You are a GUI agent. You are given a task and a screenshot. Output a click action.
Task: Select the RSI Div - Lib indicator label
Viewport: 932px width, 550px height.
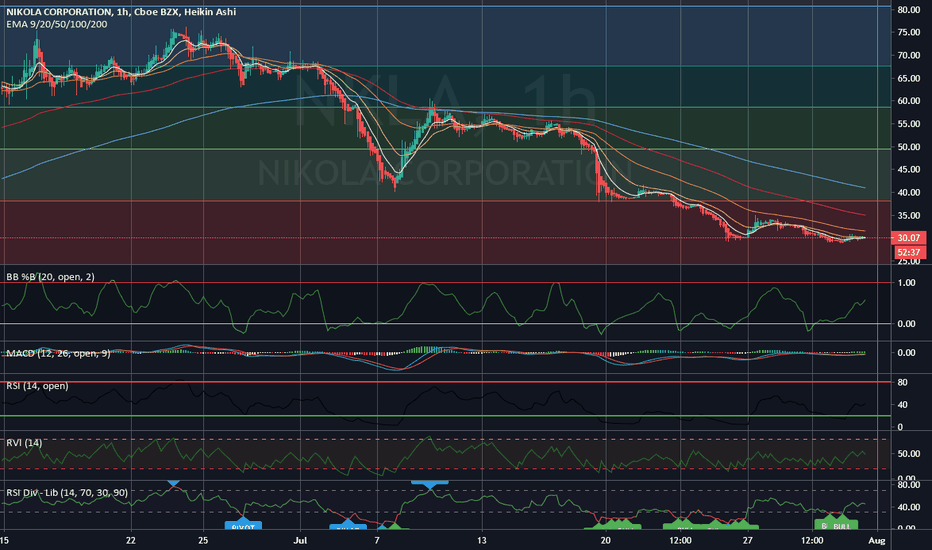[x=67, y=492]
